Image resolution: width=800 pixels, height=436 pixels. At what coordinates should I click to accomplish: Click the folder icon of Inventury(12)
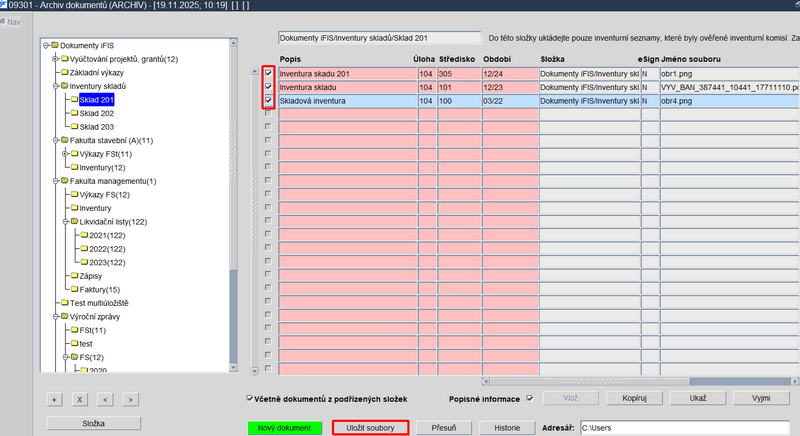click(x=74, y=167)
